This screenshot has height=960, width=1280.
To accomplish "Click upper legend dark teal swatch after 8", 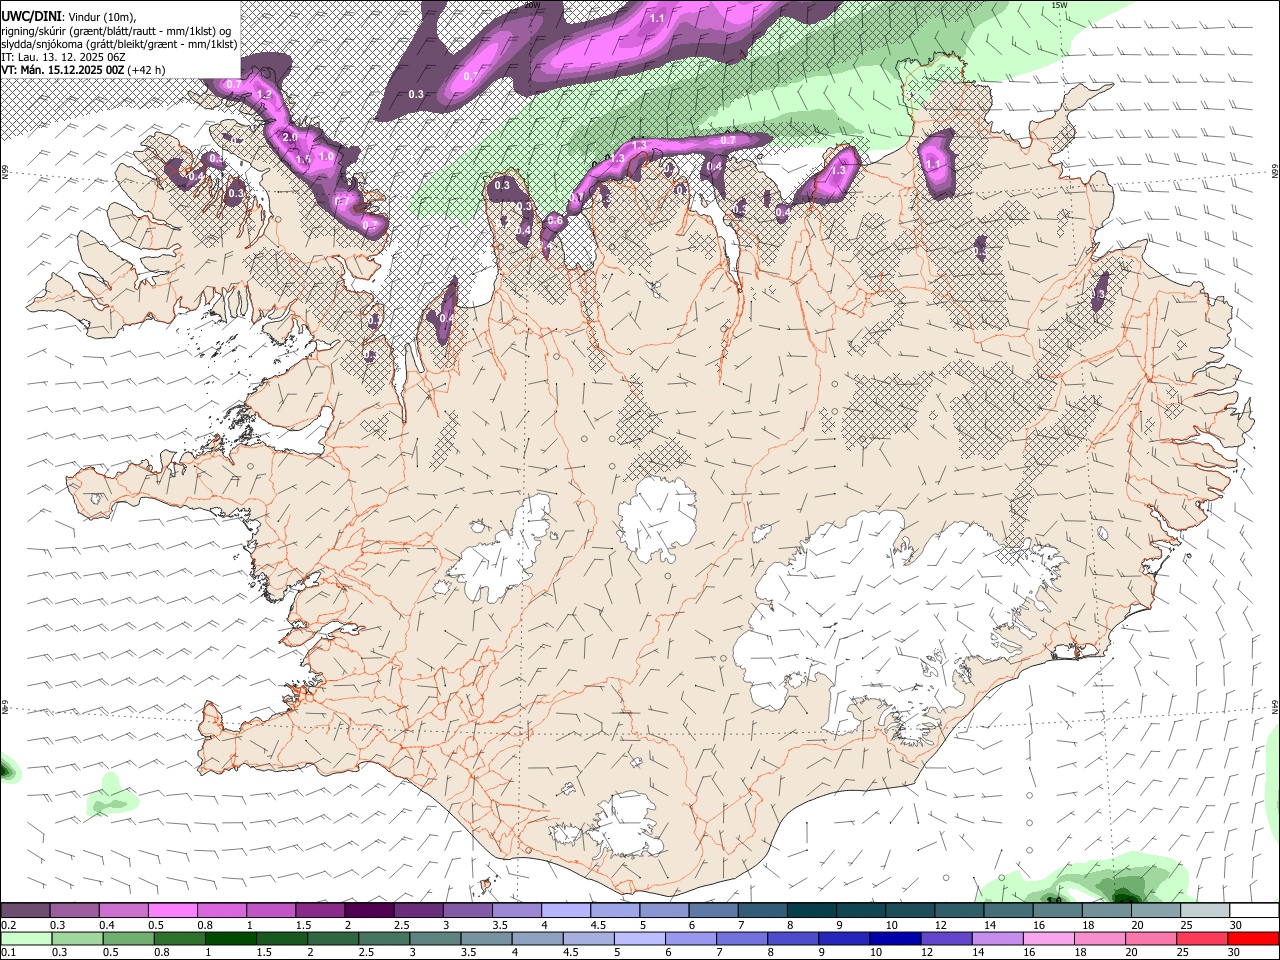I will [x=812, y=910].
